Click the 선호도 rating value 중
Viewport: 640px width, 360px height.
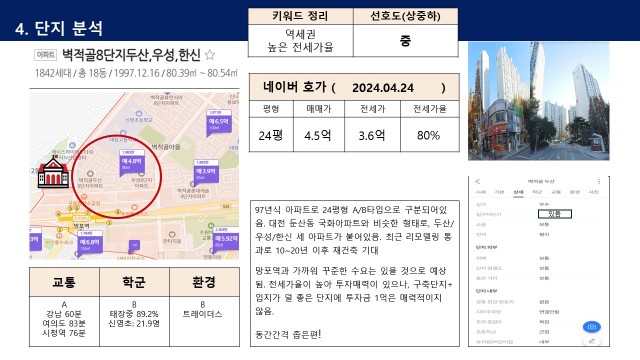[405, 40]
